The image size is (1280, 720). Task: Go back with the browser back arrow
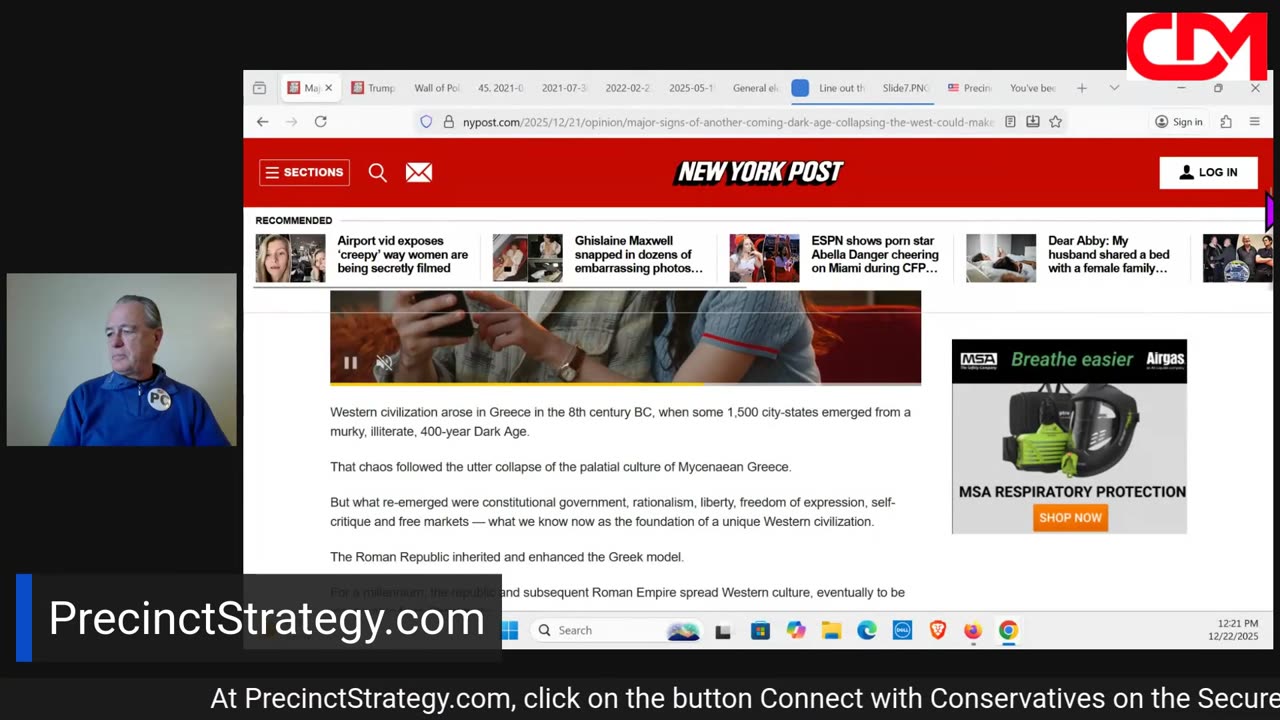262,121
